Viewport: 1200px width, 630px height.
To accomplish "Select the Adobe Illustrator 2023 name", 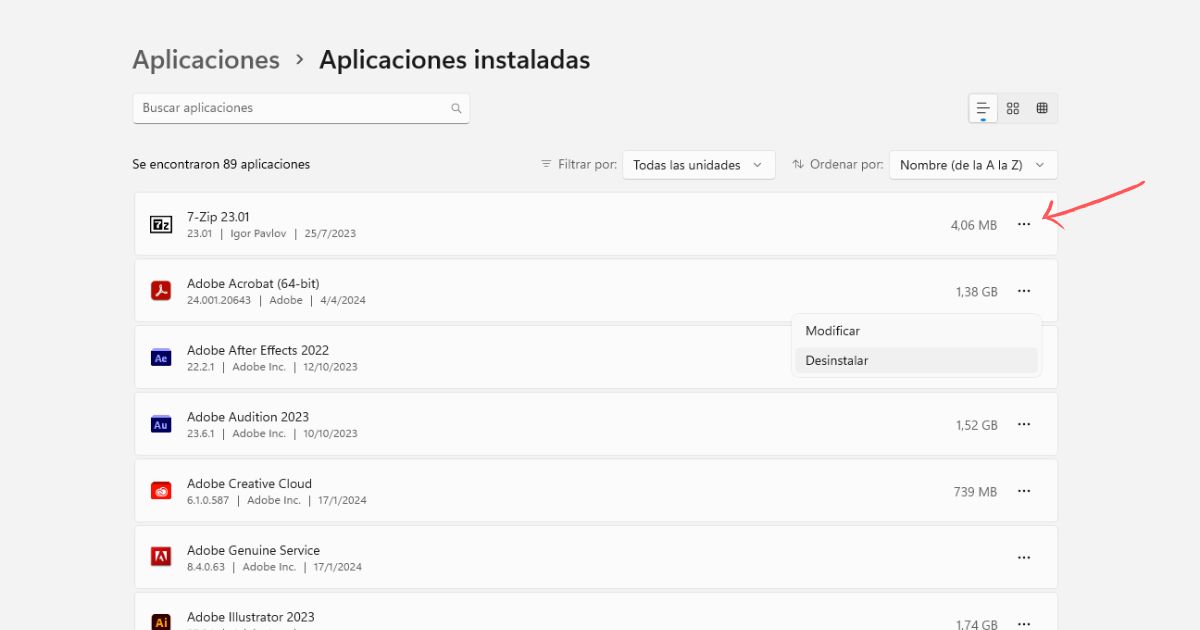I will click(x=251, y=617).
